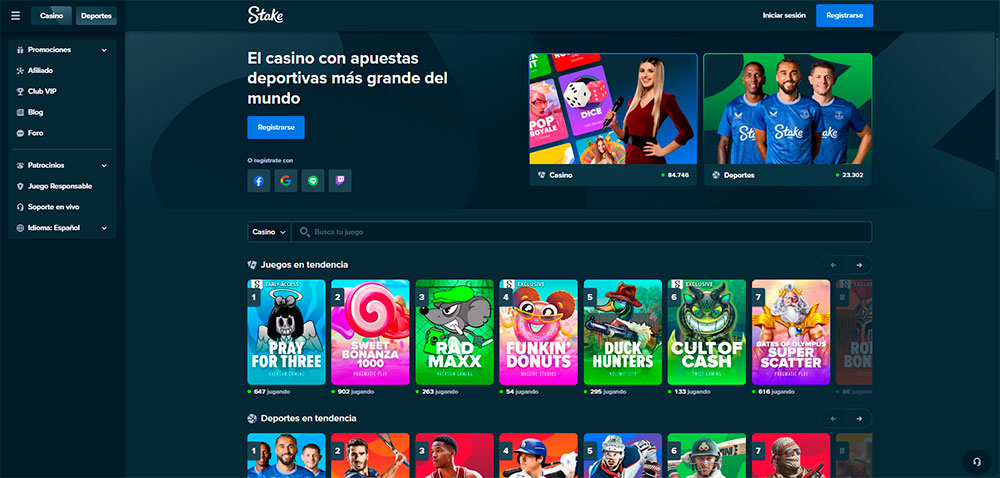
Task: Open the Rad Maxx game
Action: (x=455, y=332)
